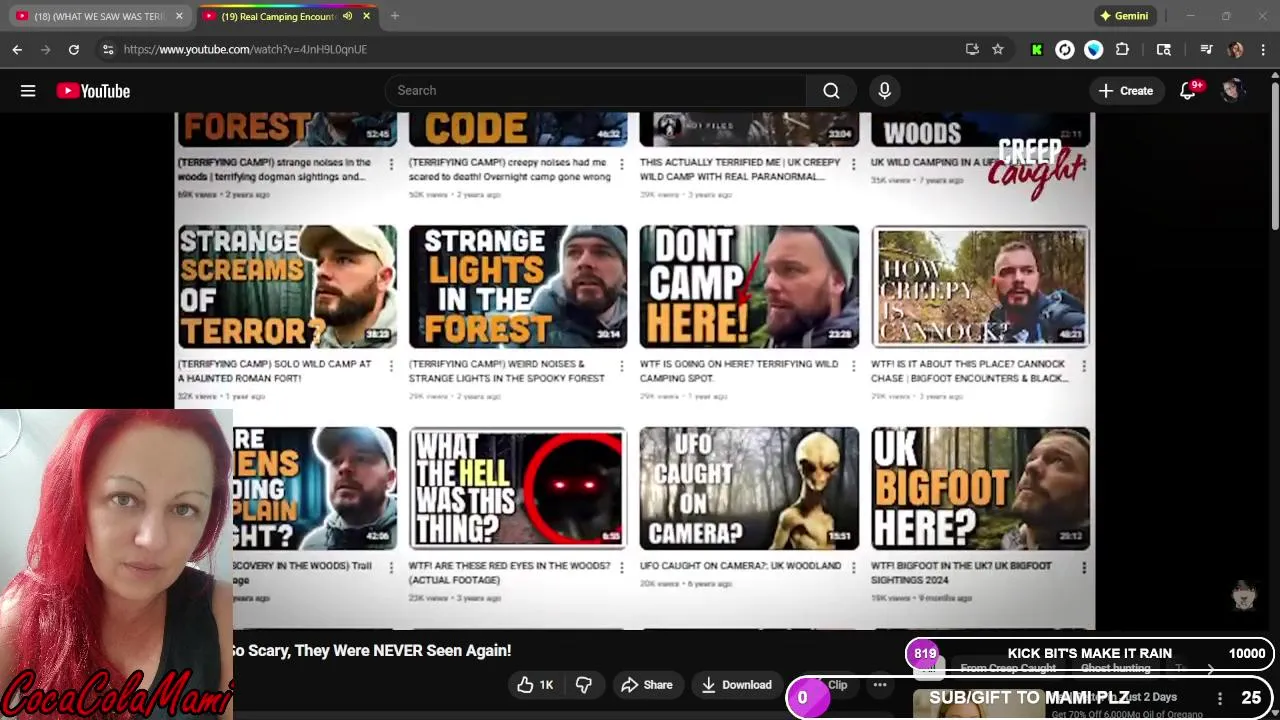Open the YouTube hamburger guide menu

[28, 91]
